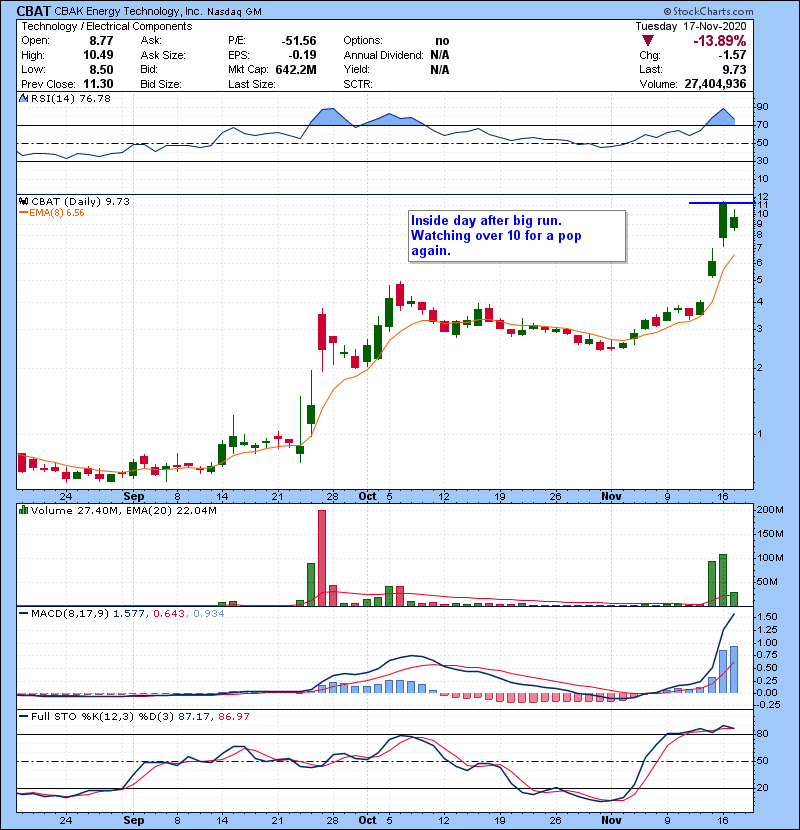Viewport: 800px width, 830px height.
Task: Select the Volume figure 27,404,936
Action: (x=715, y=84)
